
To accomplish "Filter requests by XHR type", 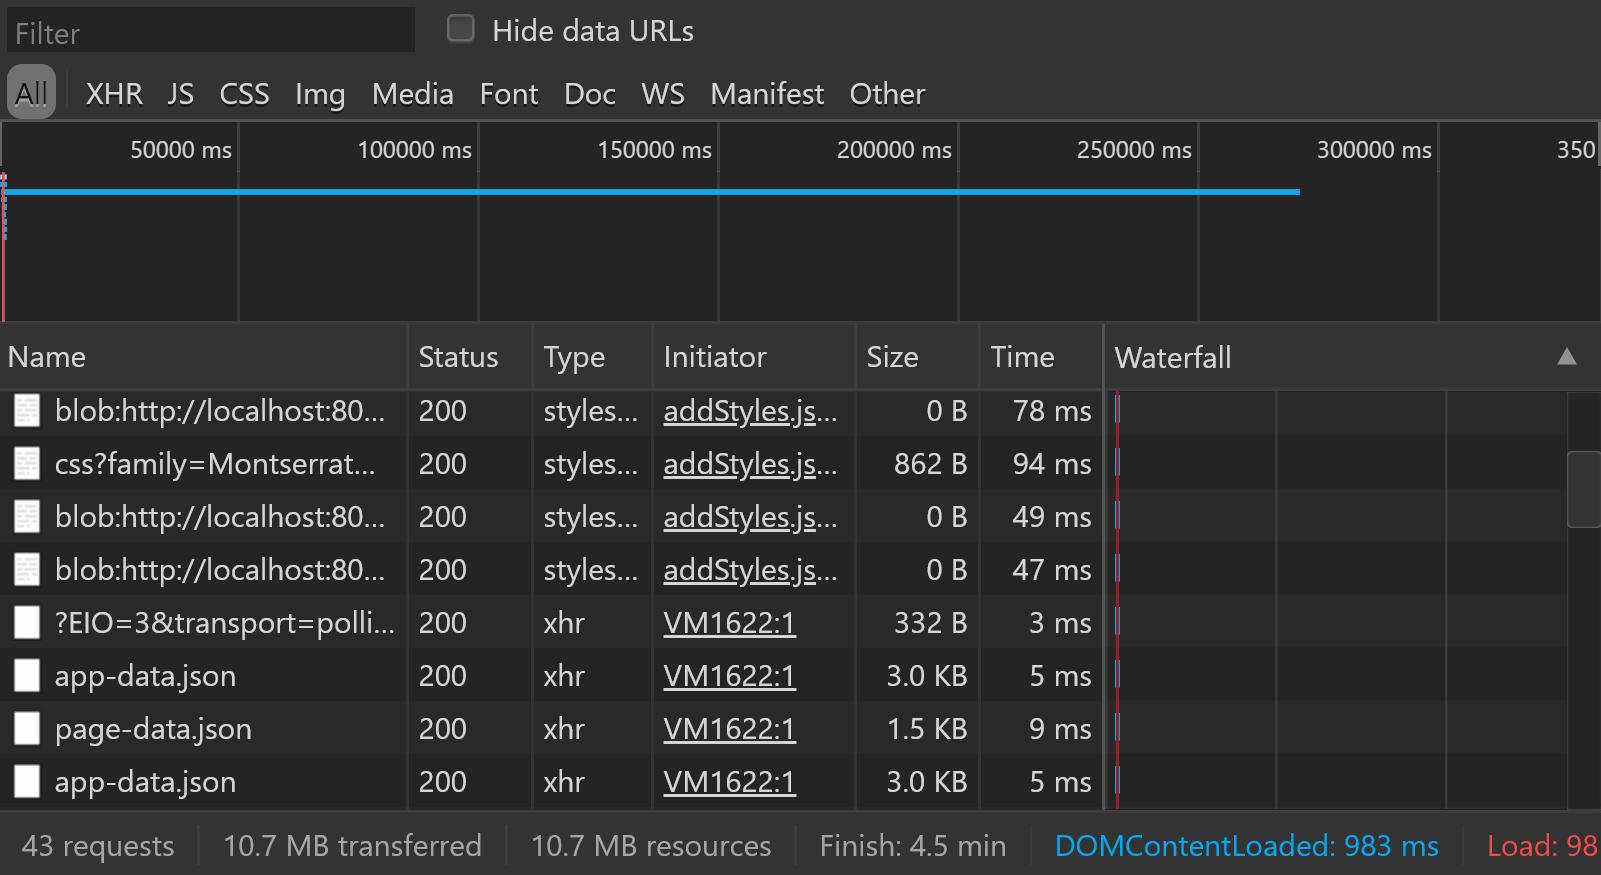I will (114, 94).
